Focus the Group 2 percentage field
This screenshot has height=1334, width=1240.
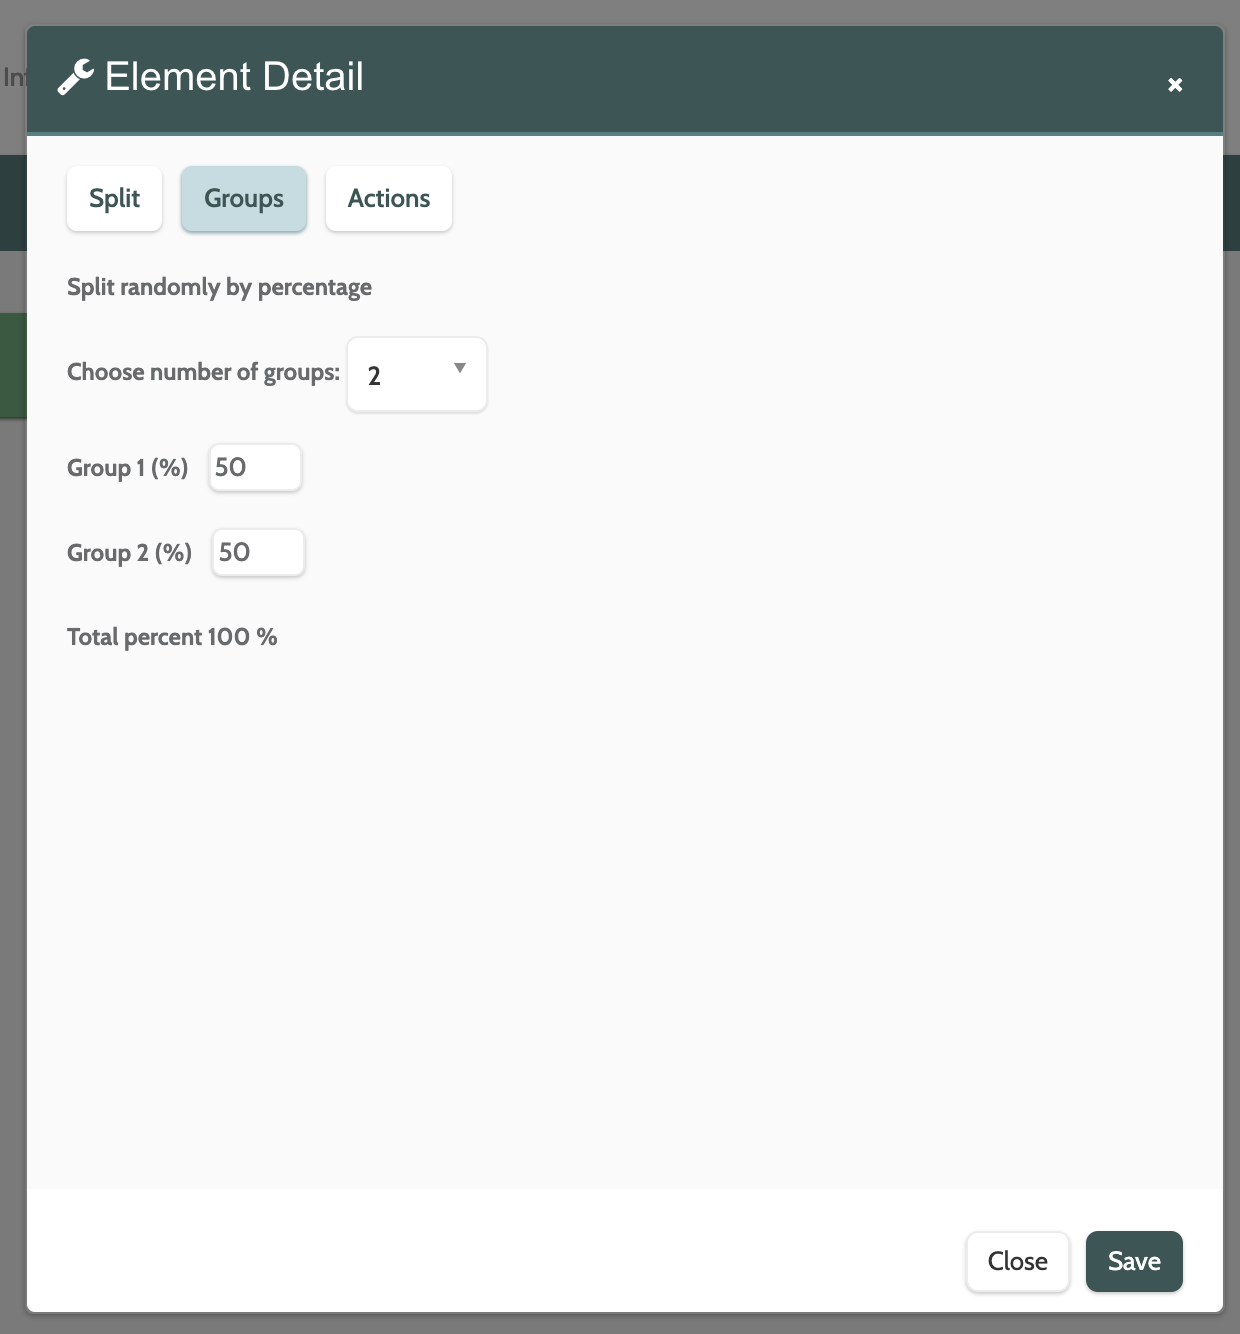click(258, 553)
